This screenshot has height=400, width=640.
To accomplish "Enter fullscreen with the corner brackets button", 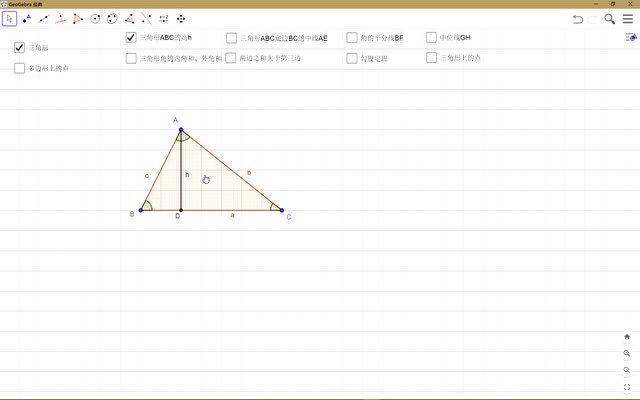I will 627,386.
